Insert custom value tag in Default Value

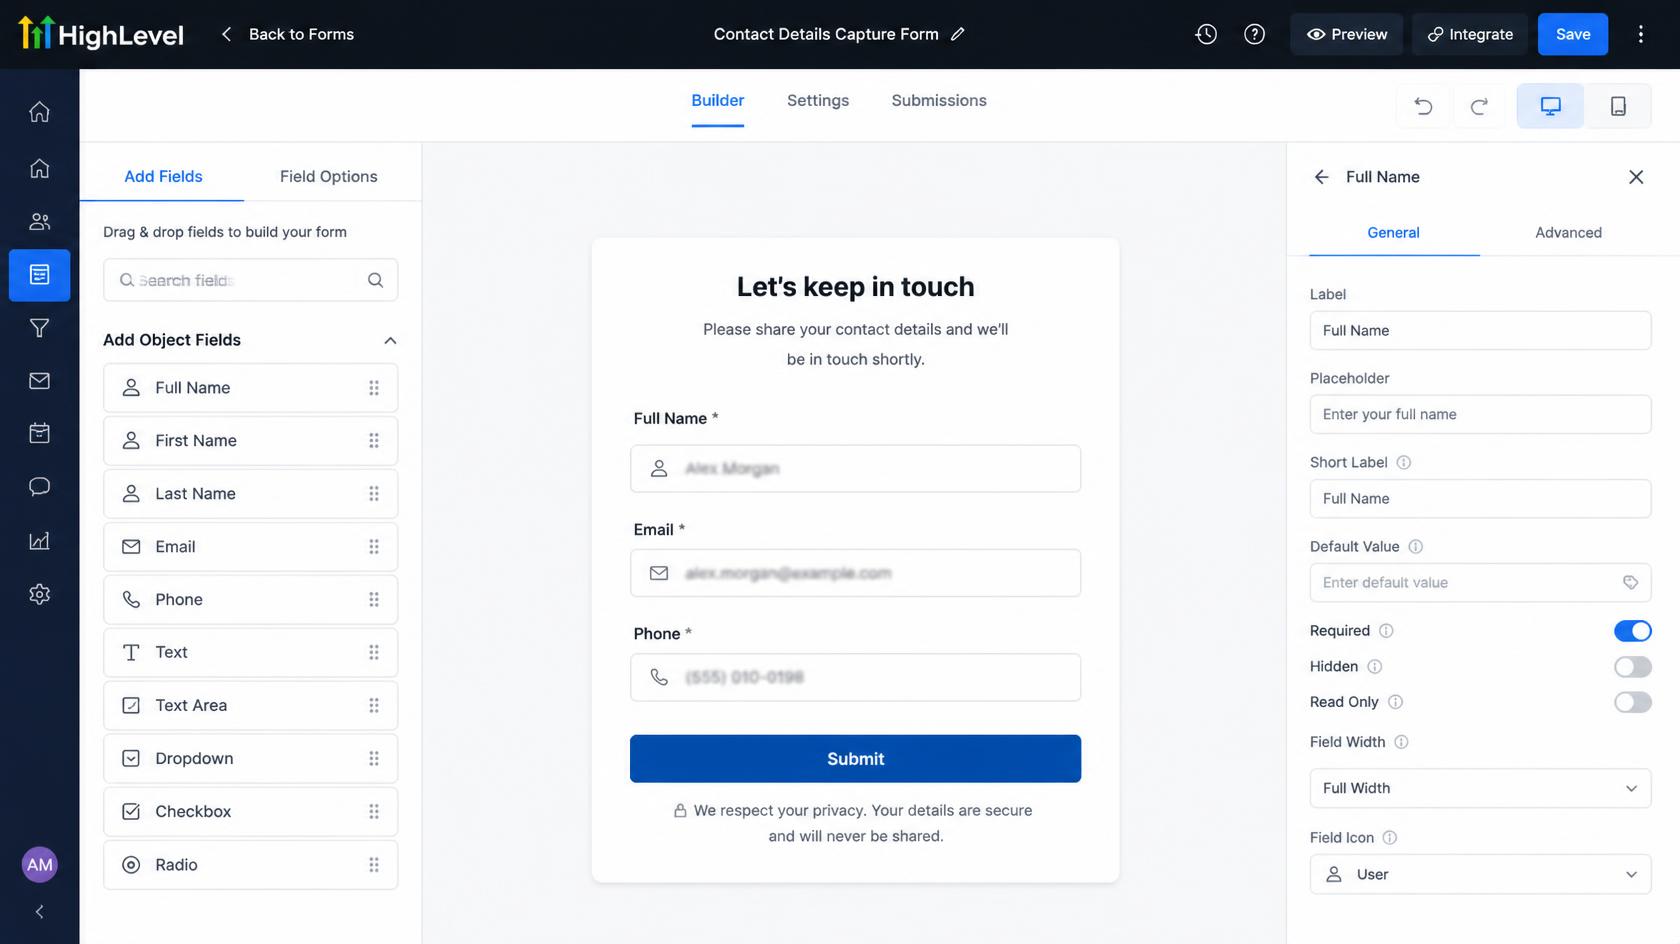(x=1630, y=582)
